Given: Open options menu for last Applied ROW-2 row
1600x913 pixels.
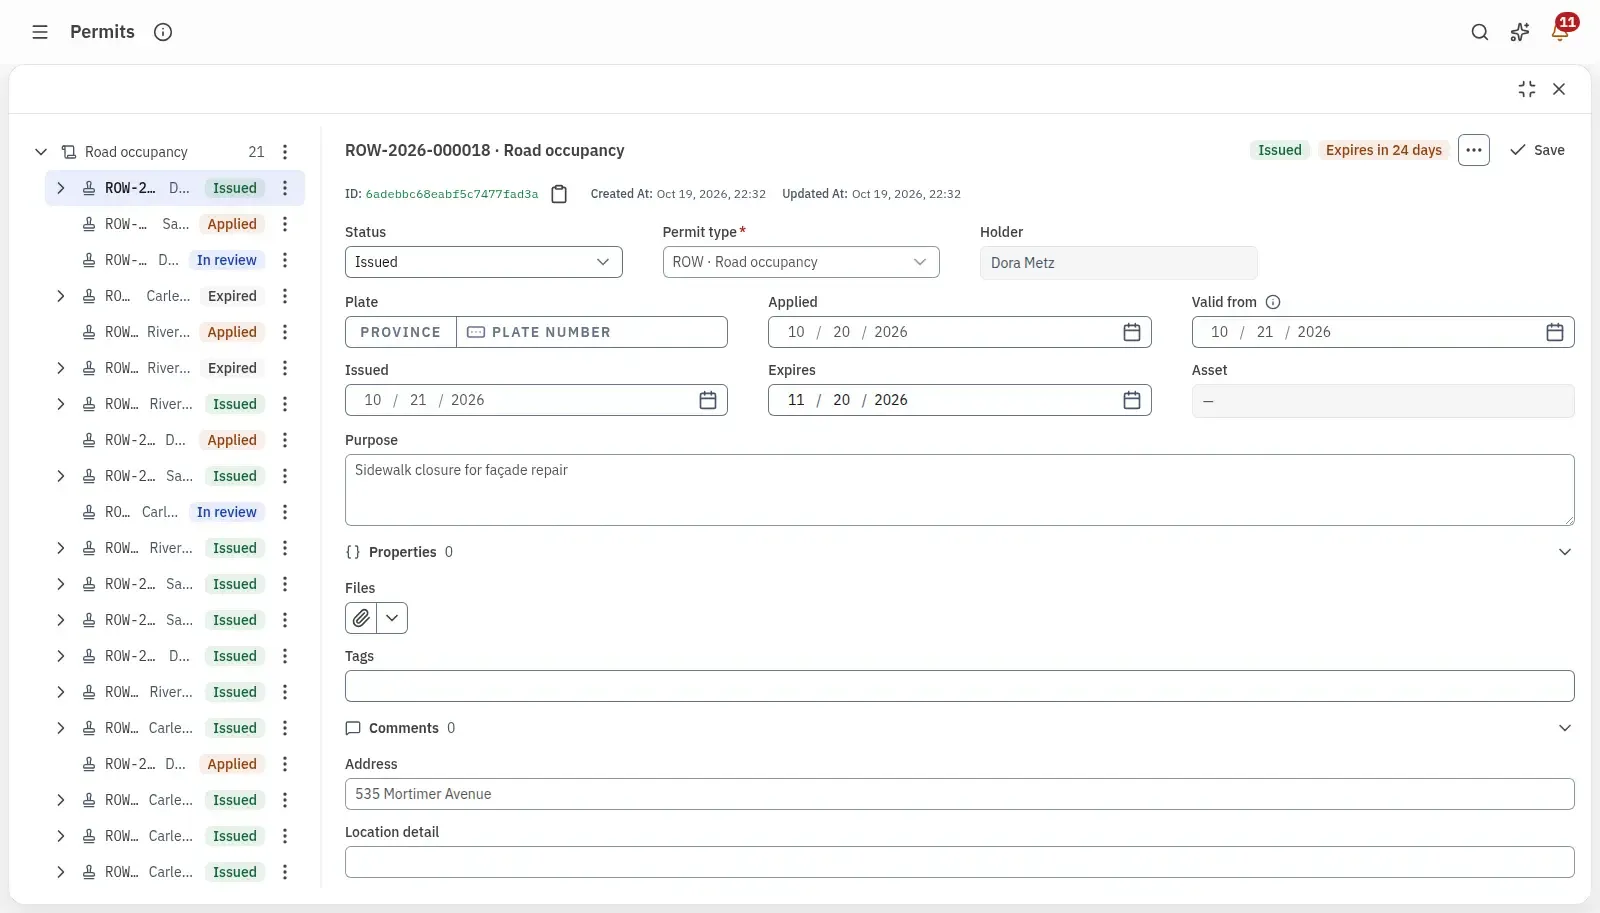Looking at the screenshot, I should (285, 764).
